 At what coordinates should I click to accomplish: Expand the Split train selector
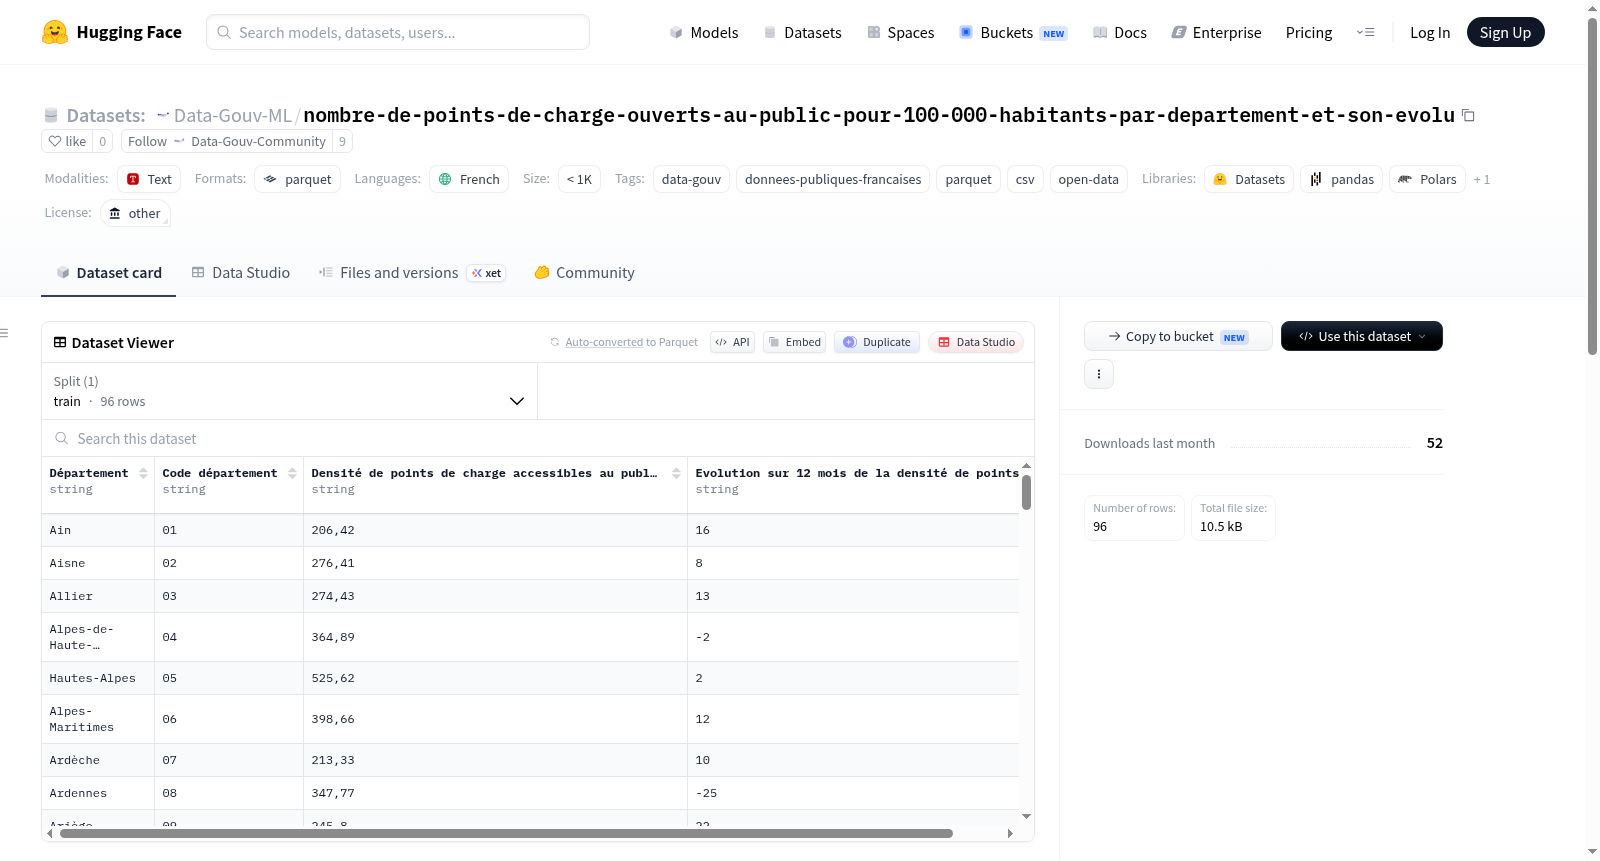point(289,391)
